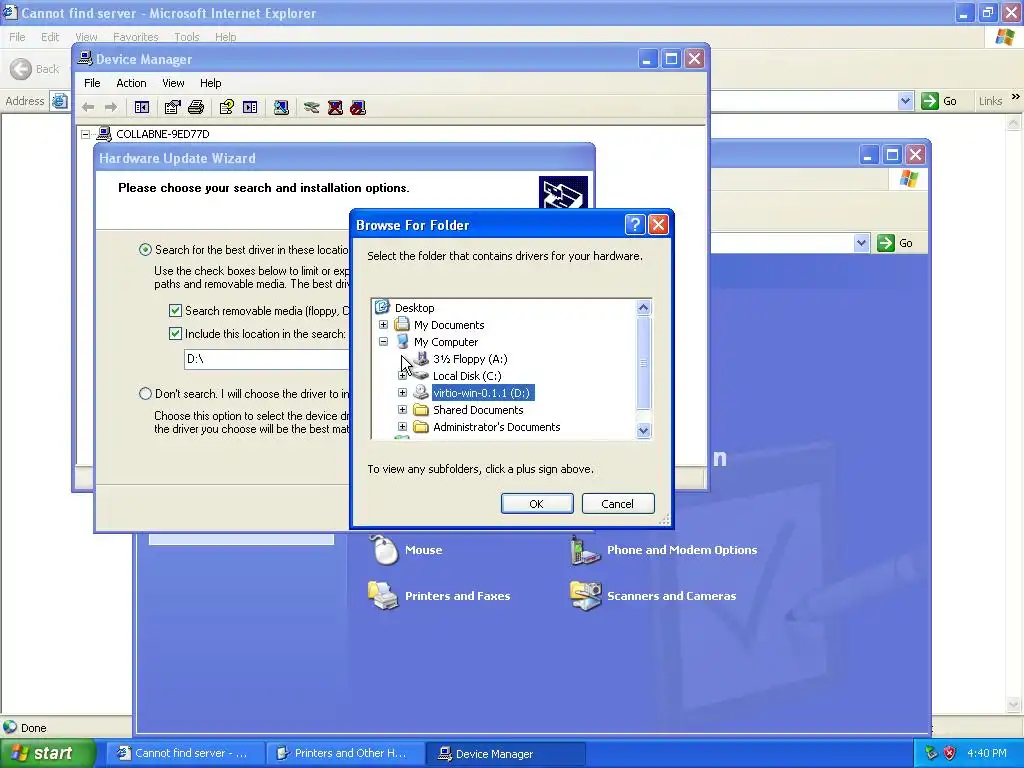
Task: Click the Internet Explorer Back arrow icon
Action: pos(21,69)
